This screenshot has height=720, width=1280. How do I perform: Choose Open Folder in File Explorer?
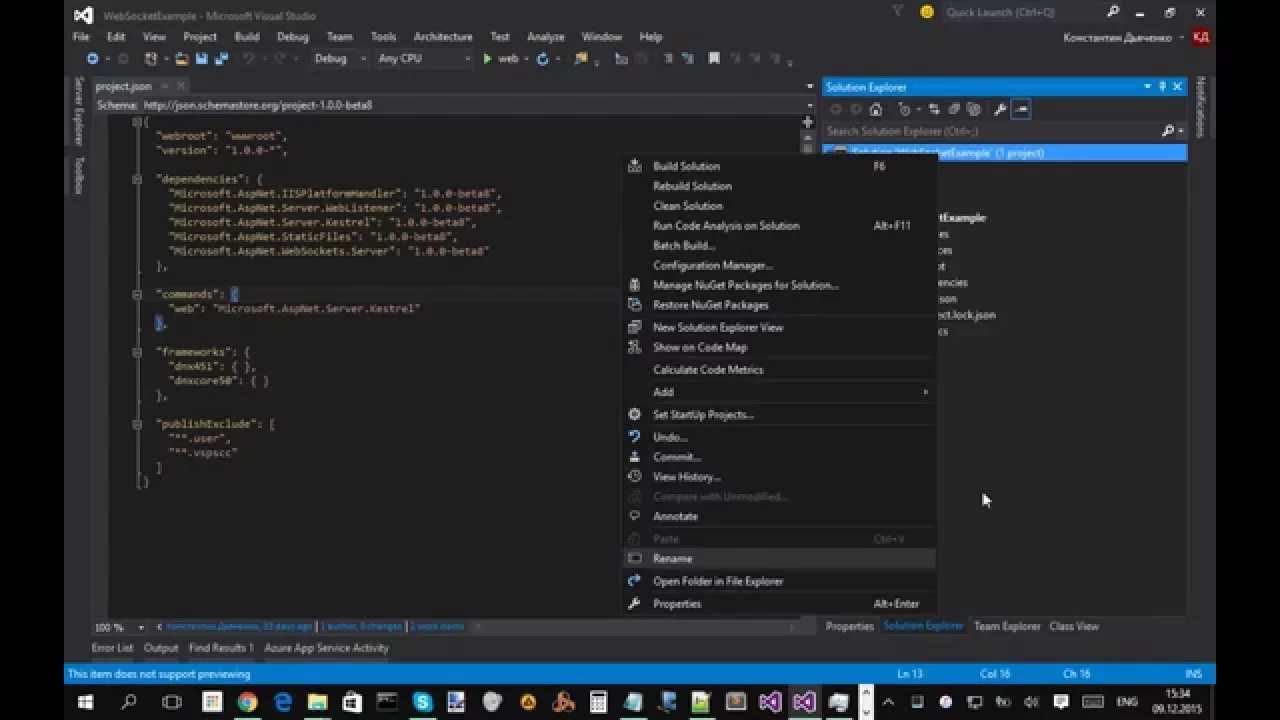[780, 581]
